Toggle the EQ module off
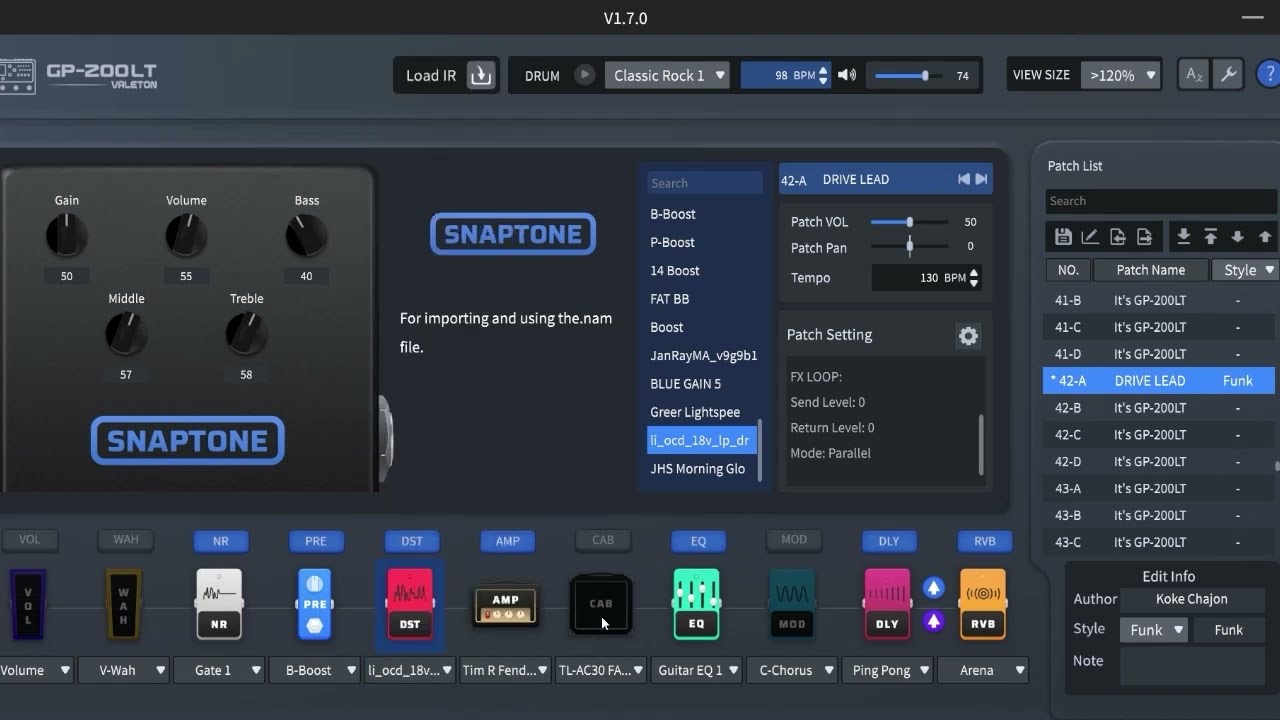 click(698, 541)
